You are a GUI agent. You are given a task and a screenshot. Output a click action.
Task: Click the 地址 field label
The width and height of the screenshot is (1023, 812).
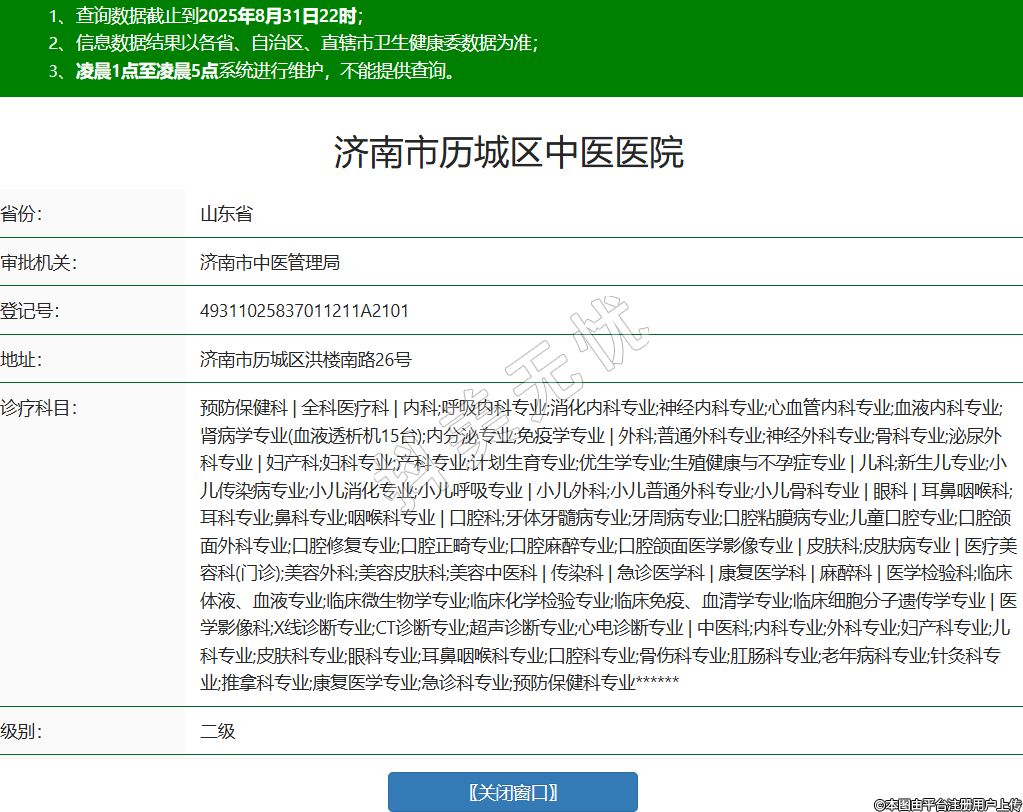point(20,359)
